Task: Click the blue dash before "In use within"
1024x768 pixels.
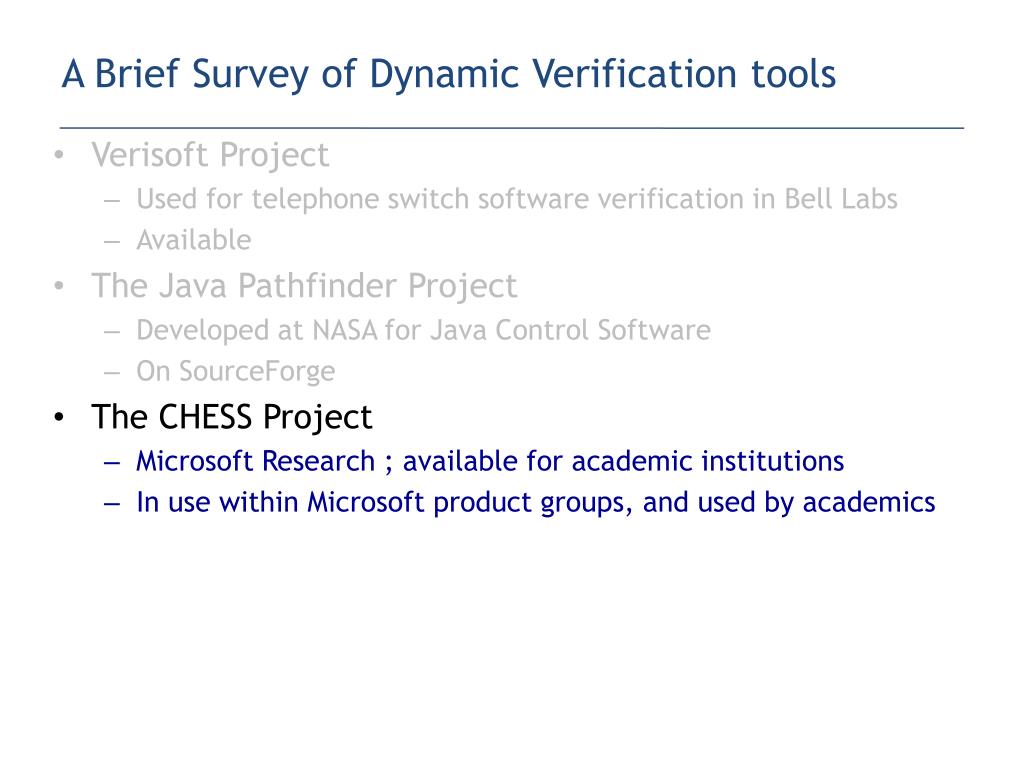Action: 111,503
